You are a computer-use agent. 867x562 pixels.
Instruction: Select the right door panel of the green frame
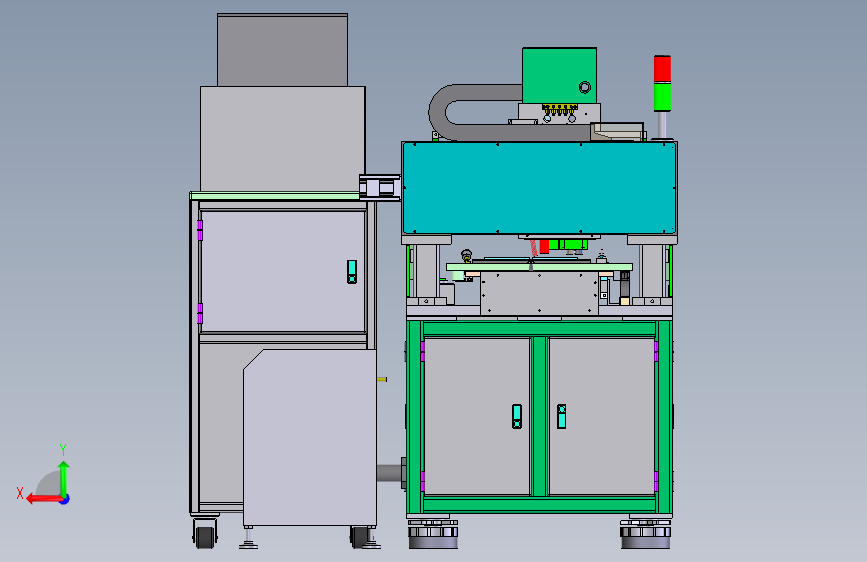pos(602,416)
